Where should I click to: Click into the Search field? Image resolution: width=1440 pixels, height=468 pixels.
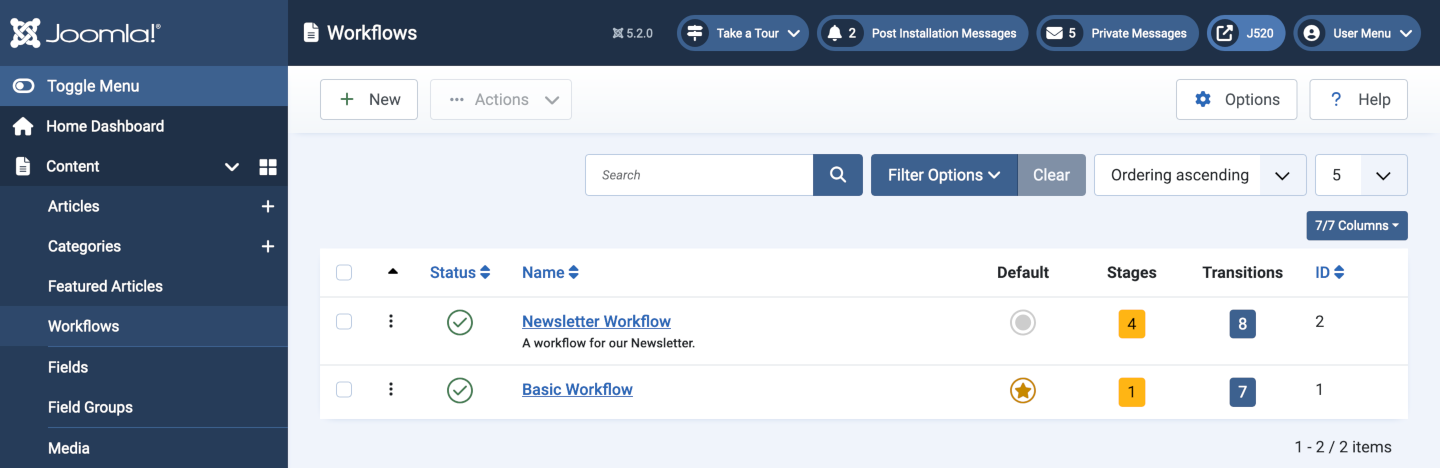coord(699,175)
